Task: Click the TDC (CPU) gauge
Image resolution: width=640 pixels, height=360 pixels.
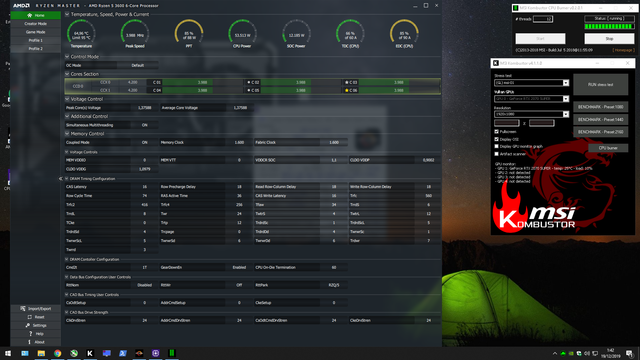Action: tap(350, 33)
